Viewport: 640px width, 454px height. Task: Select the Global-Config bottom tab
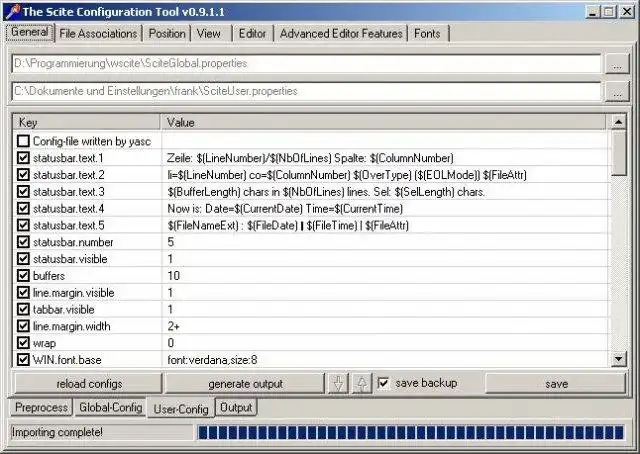pyautogui.click(x=111, y=407)
